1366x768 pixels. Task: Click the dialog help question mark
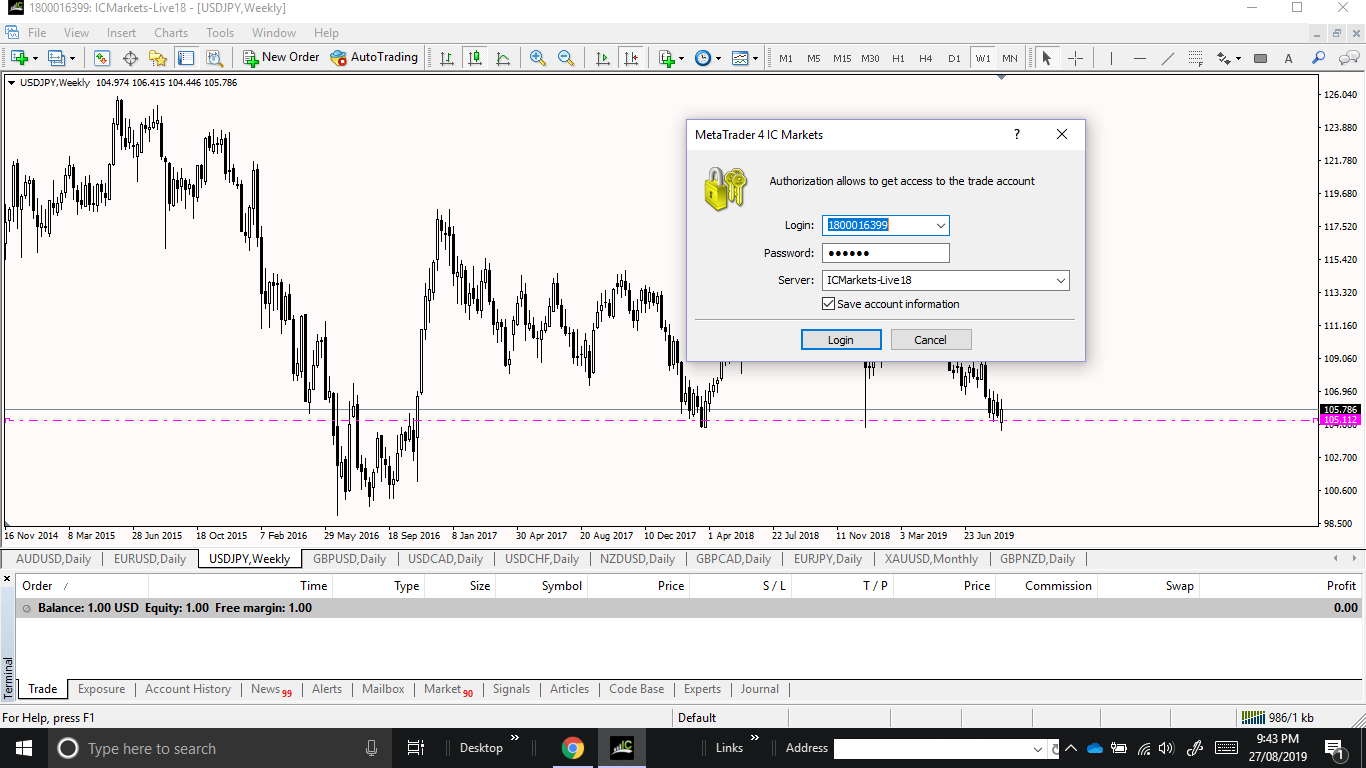[1017, 134]
